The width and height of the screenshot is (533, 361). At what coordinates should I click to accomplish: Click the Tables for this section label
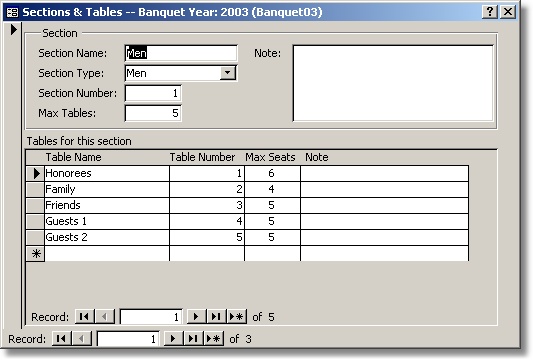[79, 141]
